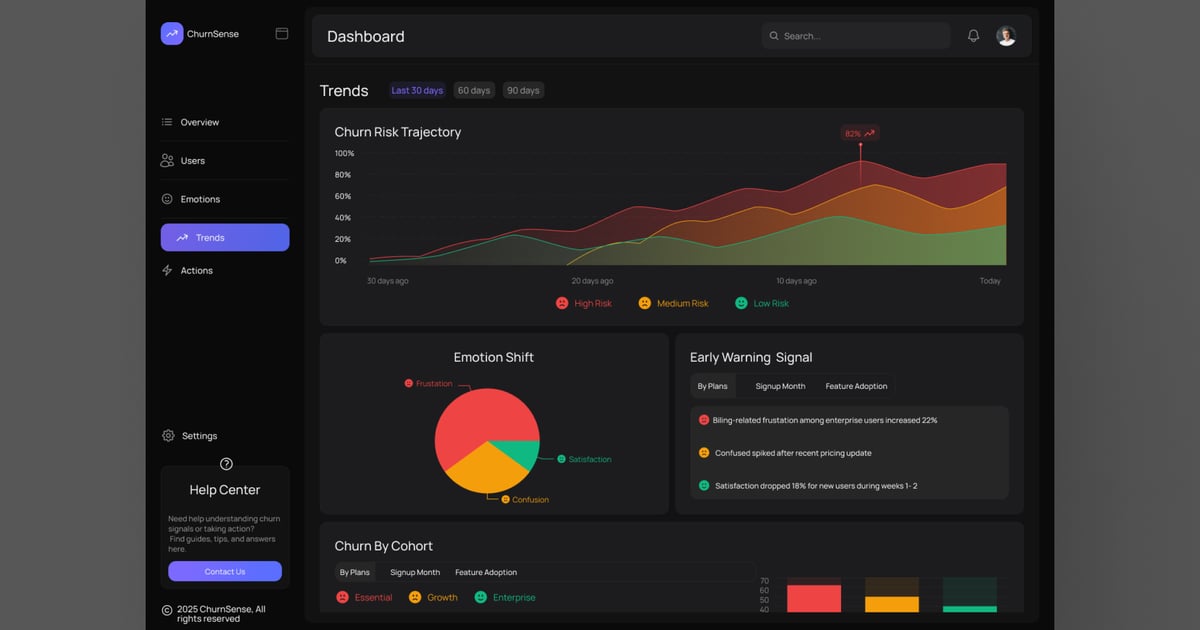Open notifications with the bell icon
The height and width of the screenshot is (630, 1200).
point(973,36)
